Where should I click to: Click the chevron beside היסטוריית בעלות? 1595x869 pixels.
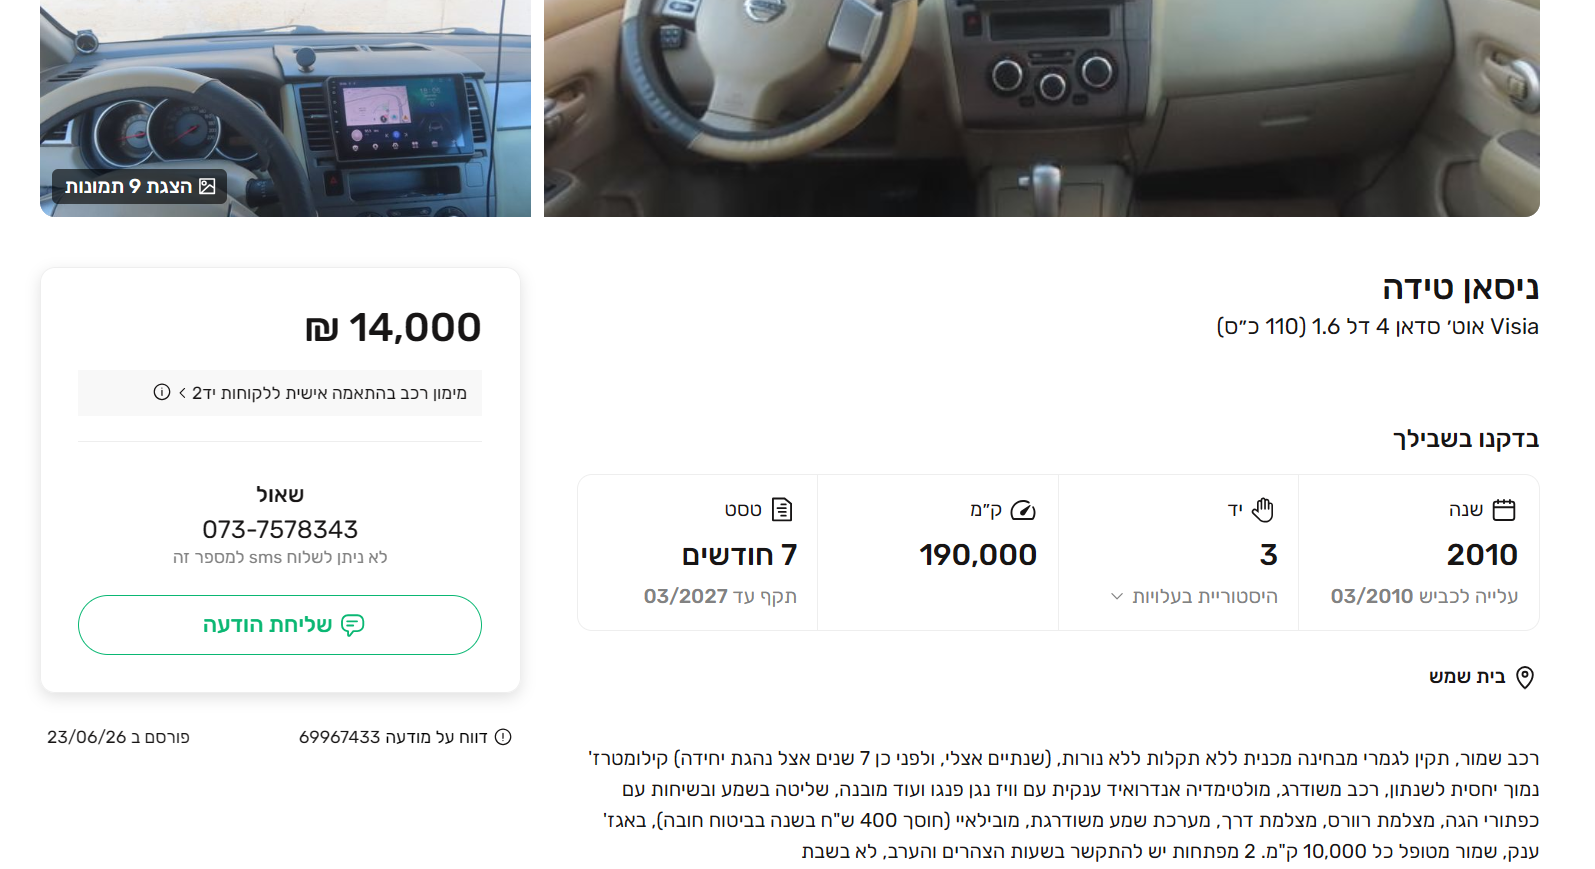tap(1117, 597)
